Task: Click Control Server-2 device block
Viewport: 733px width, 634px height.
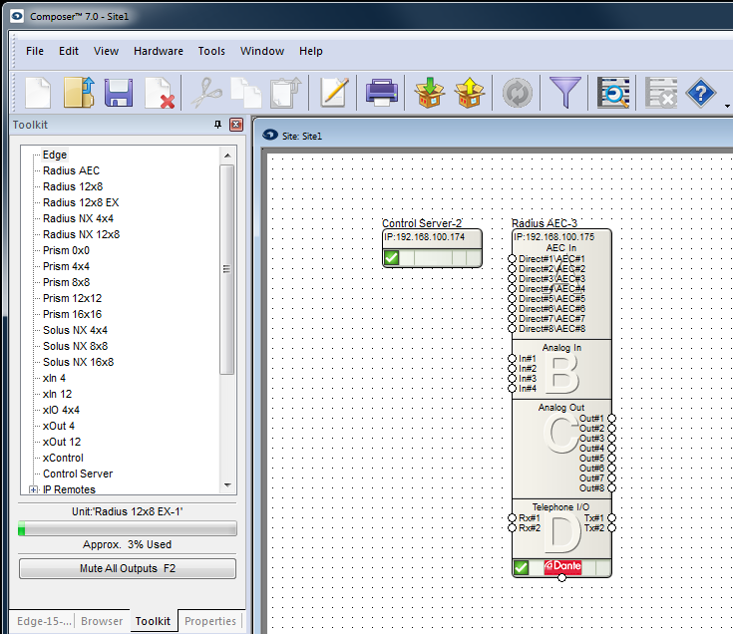Action: 432,248
